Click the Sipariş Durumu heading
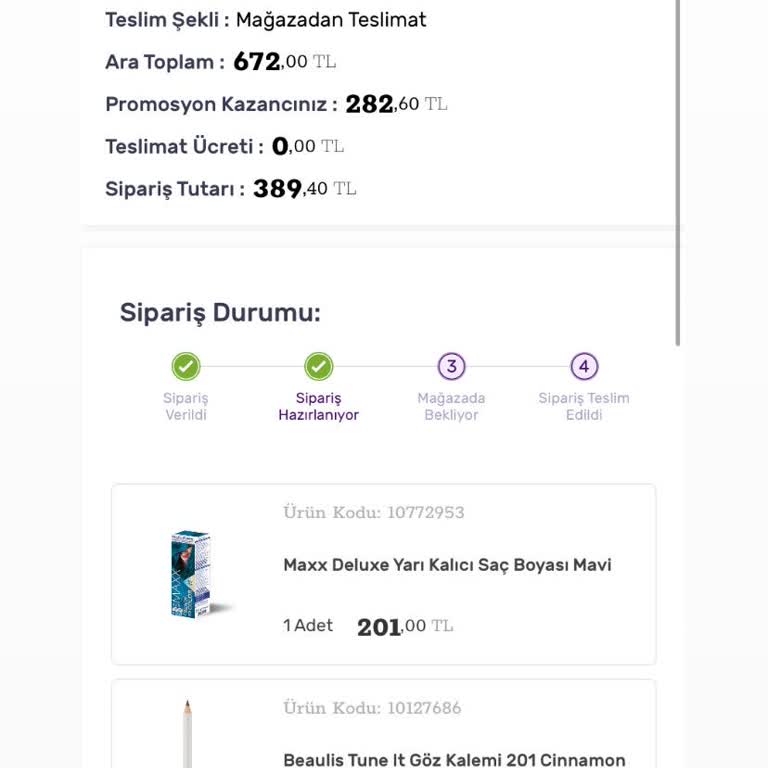Screen dimensions: 768x768 220,313
